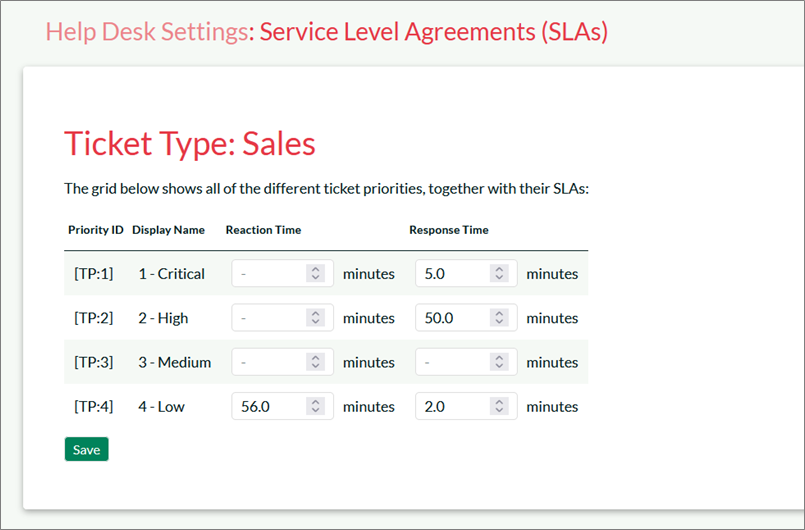Select the High Response Time field showing 50.0

tap(452, 318)
